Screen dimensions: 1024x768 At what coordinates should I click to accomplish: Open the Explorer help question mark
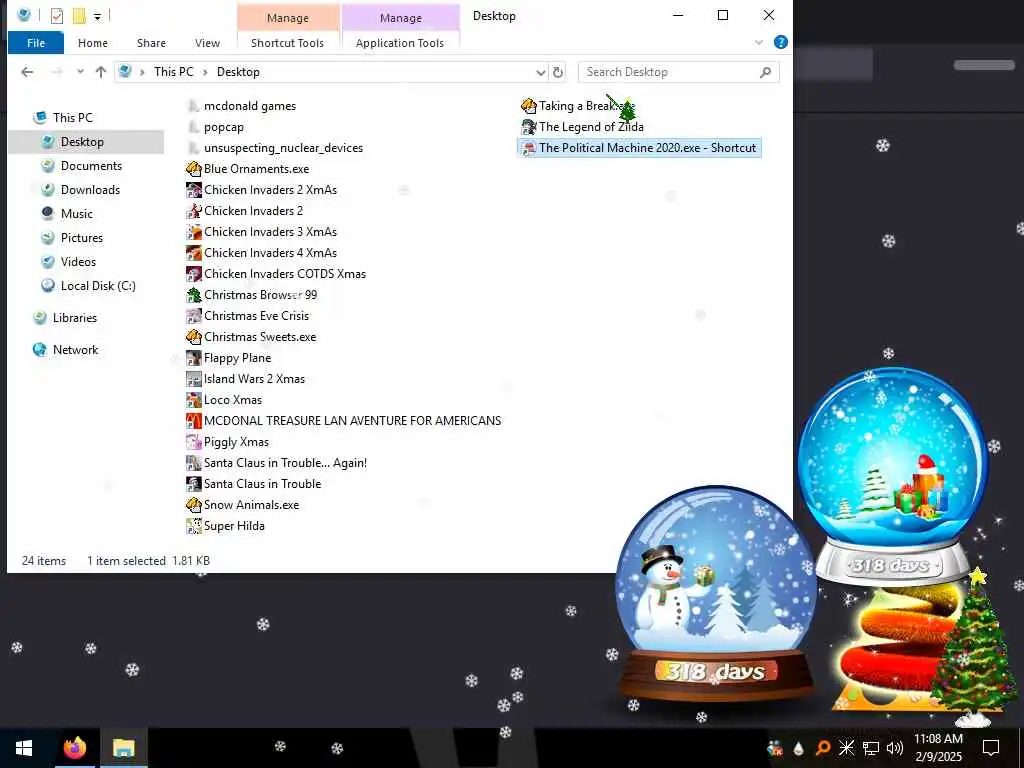[x=780, y=42]
